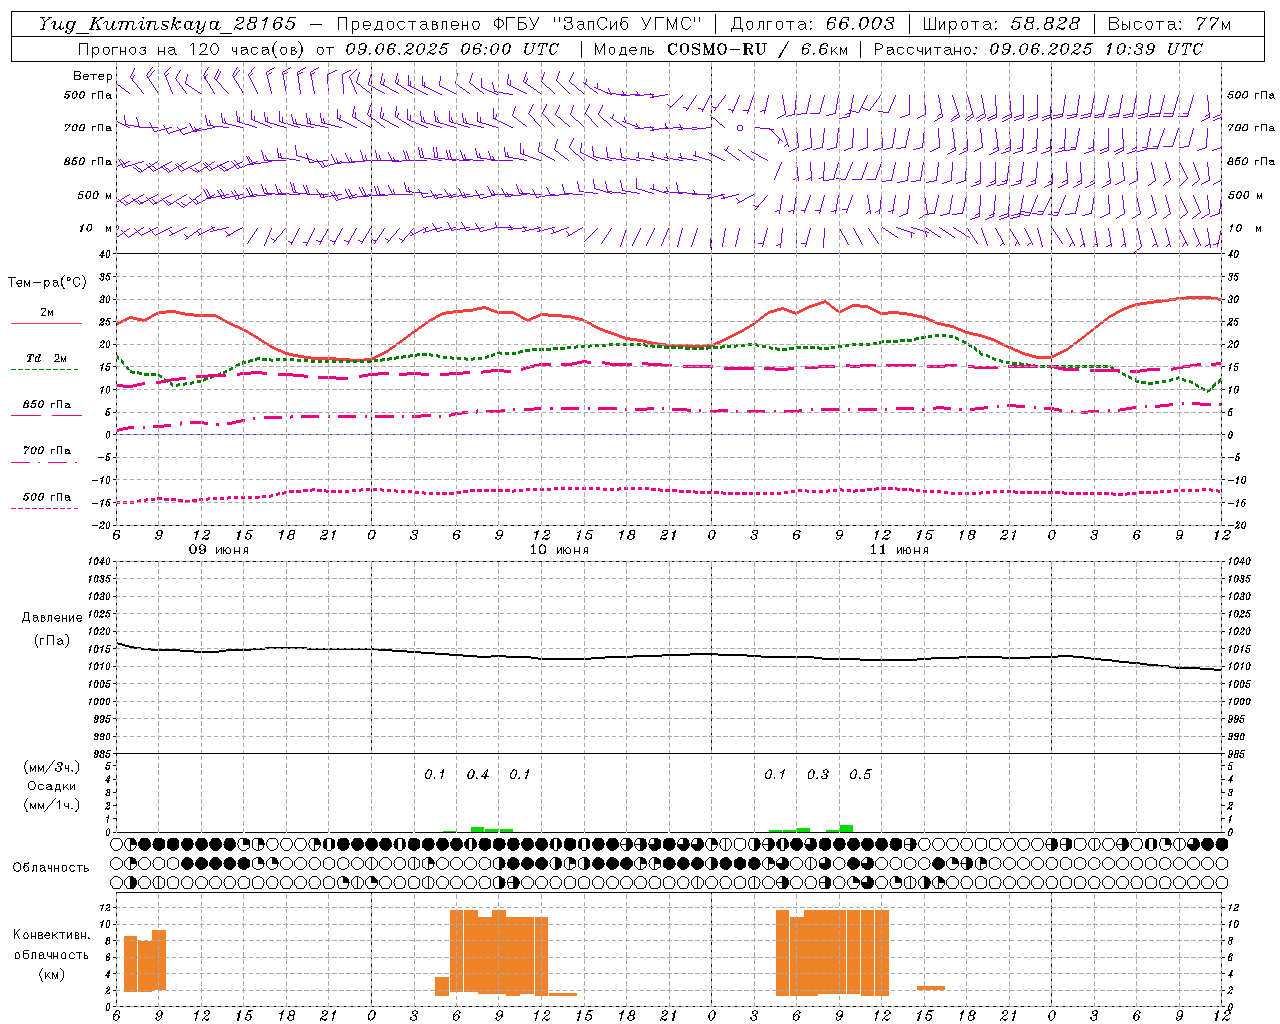
Task: Click the Давление pressure panel label
Action: pos(52,618)
